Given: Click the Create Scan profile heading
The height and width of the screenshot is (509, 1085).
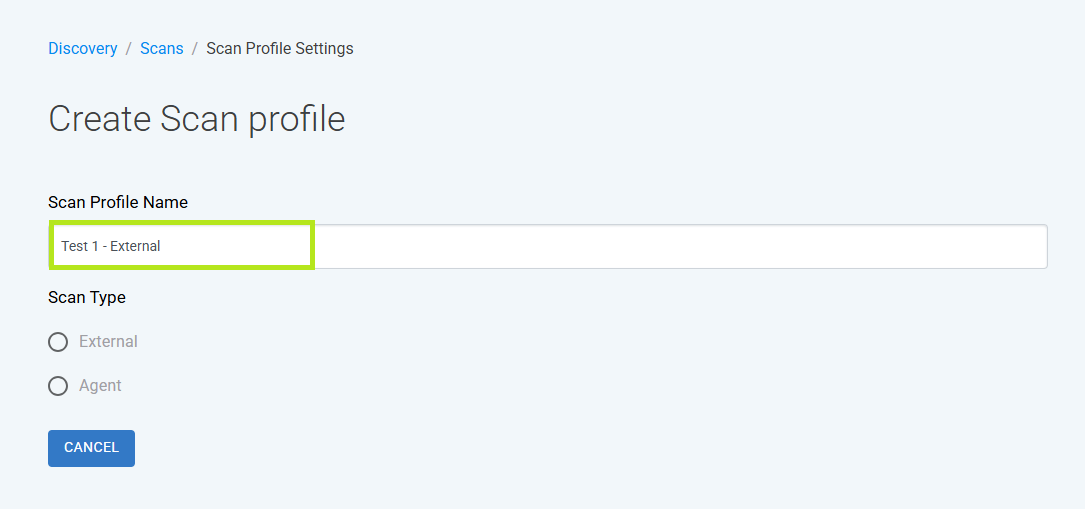Looking at the screenshot, I should pyautogui.click(x=197, y=119).
